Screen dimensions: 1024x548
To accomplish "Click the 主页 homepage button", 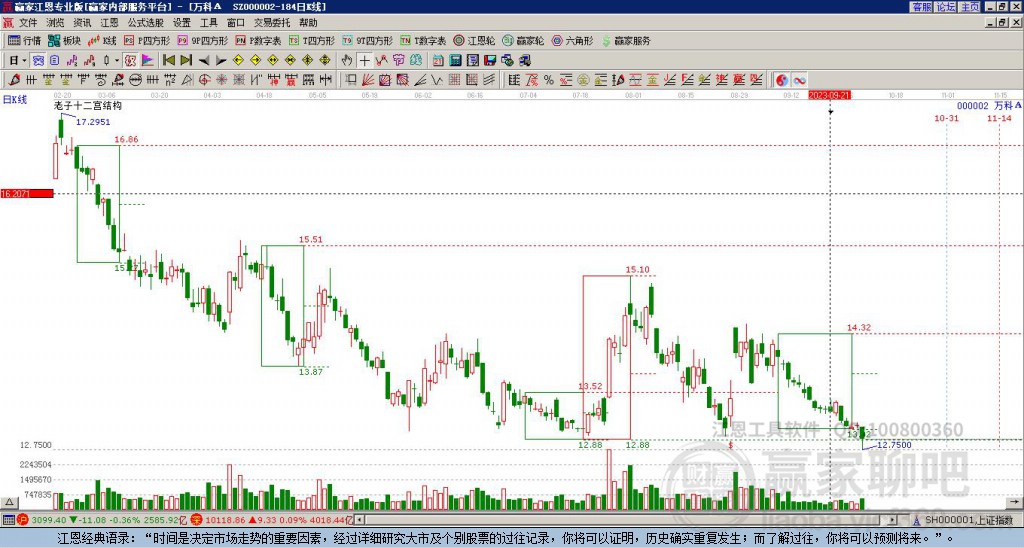I will (x=970, y=7).
